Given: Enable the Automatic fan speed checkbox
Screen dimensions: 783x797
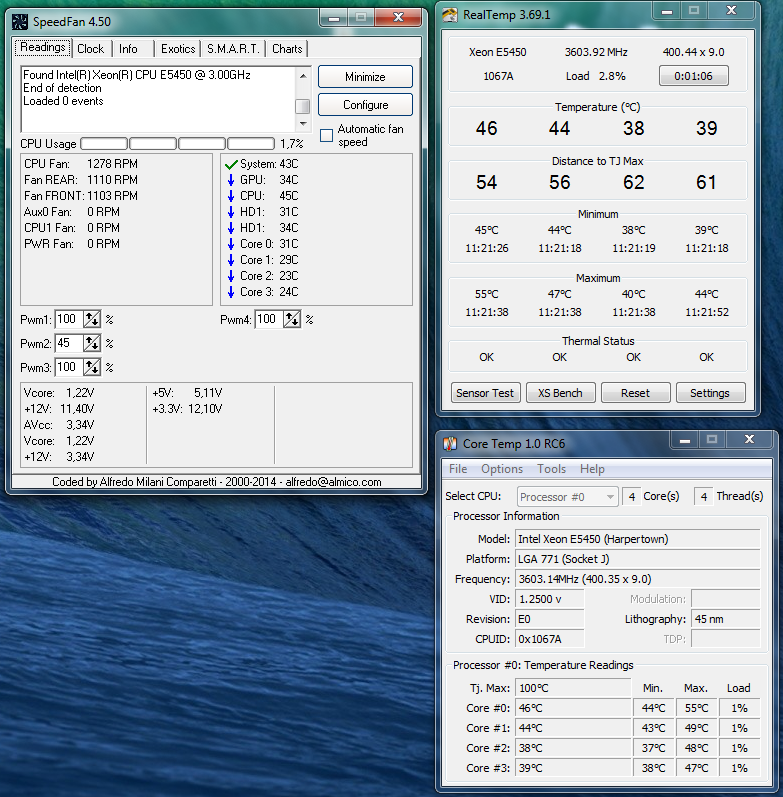Looking at the screenshot, I should [326, 135].
